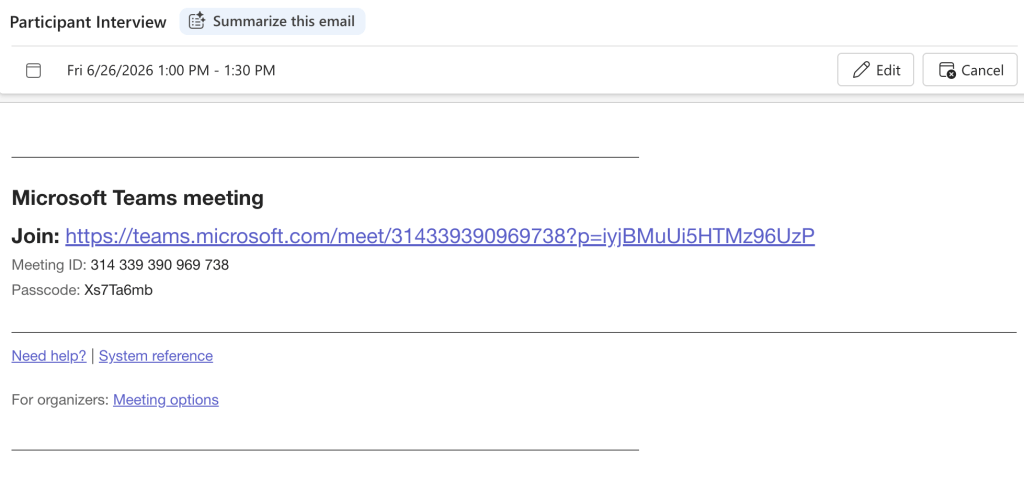Screen dimensions: 1024x482
Task: Click the Join: label before the link
Action: [36, 236]
